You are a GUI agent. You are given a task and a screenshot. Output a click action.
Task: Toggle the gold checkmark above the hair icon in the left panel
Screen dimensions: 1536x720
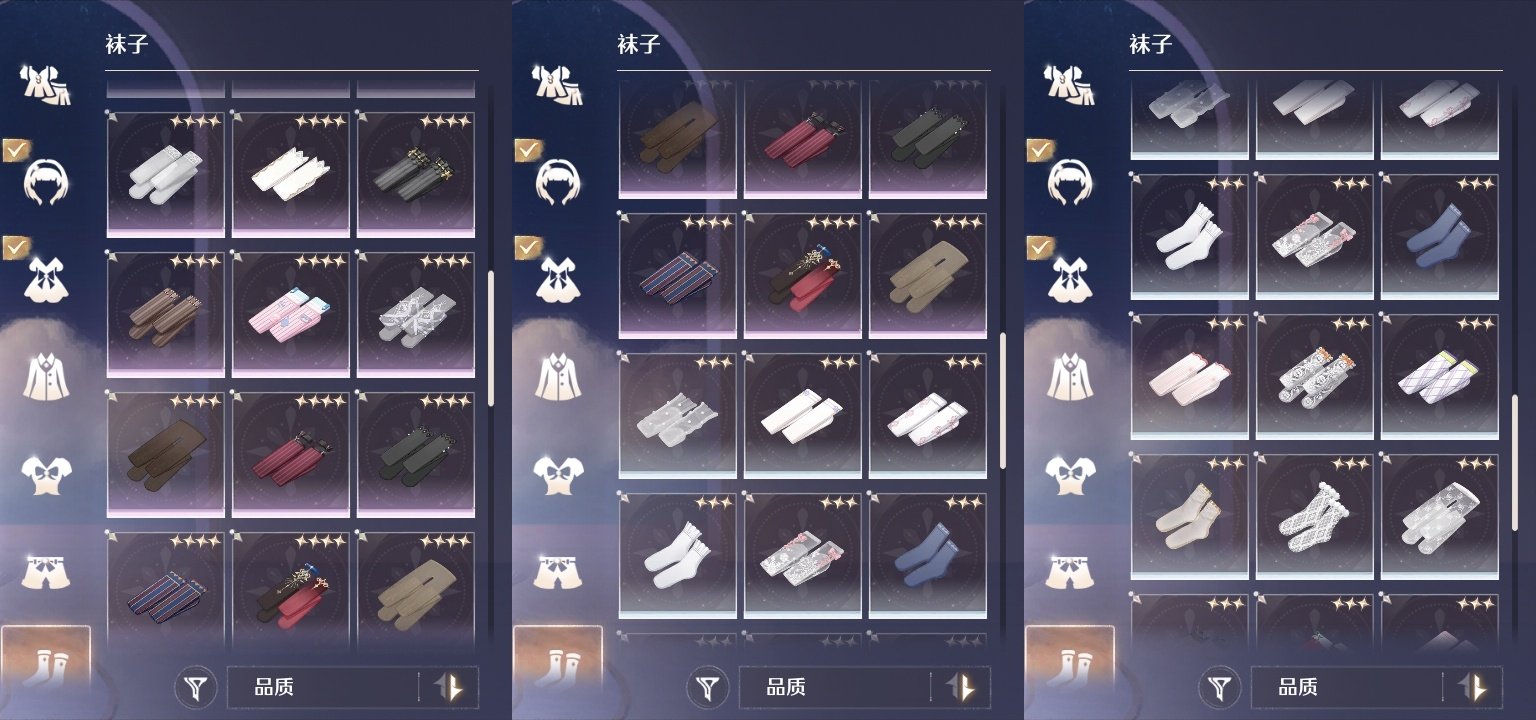pyautogui.click(x=16, y=150)
